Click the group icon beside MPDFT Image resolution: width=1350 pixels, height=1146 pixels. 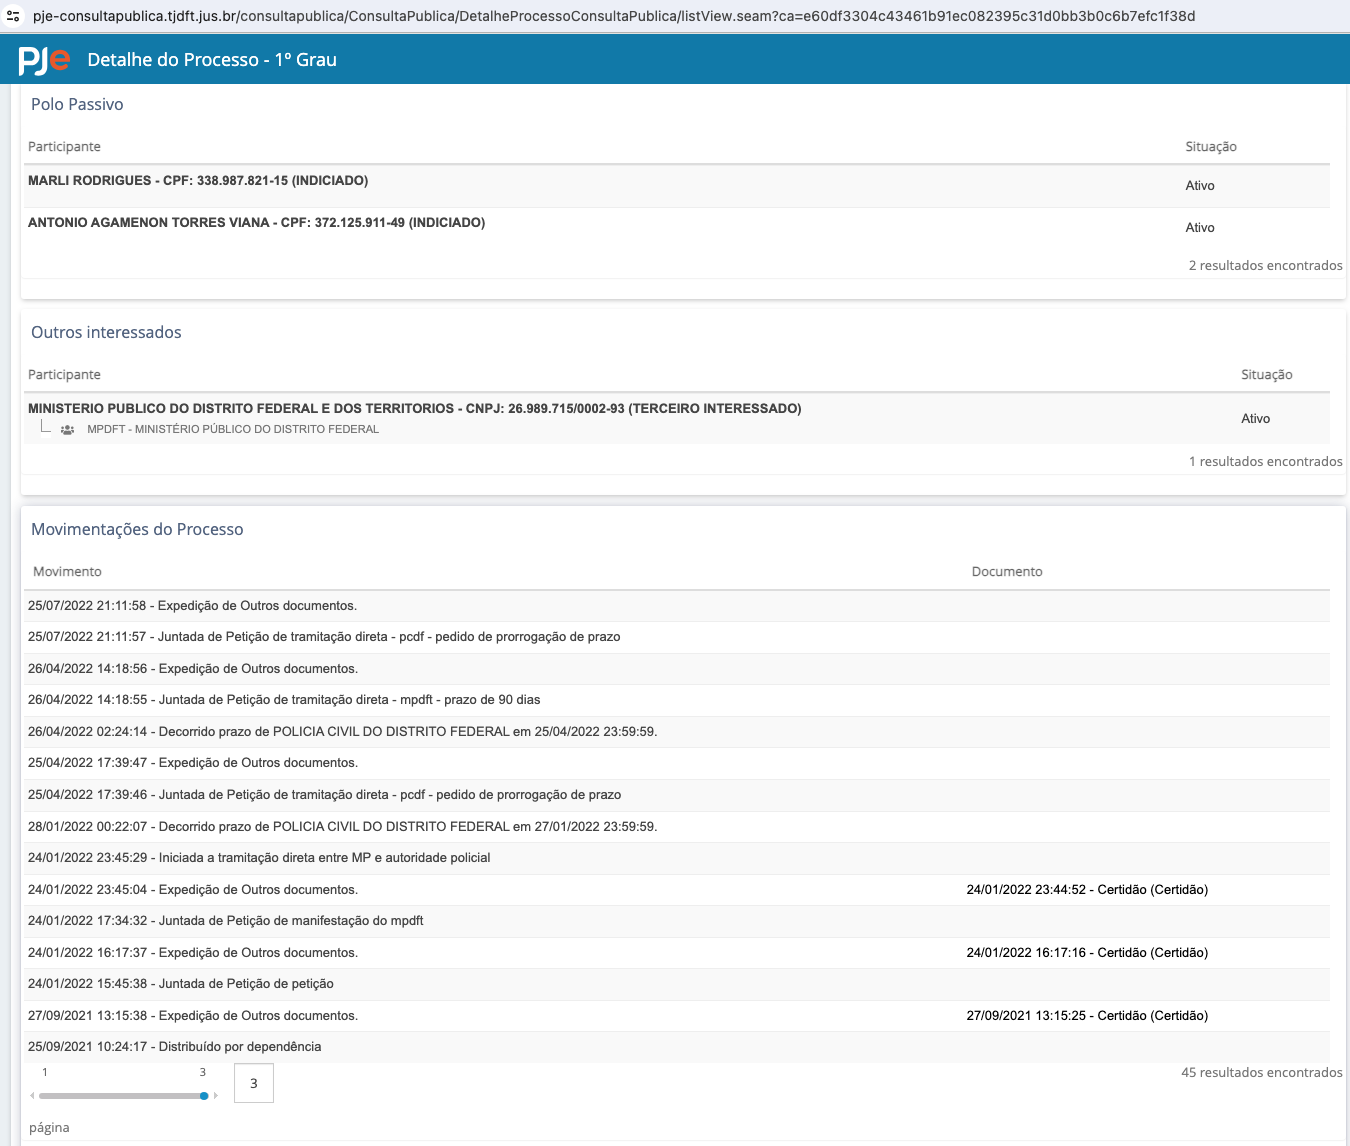[67, 430]
